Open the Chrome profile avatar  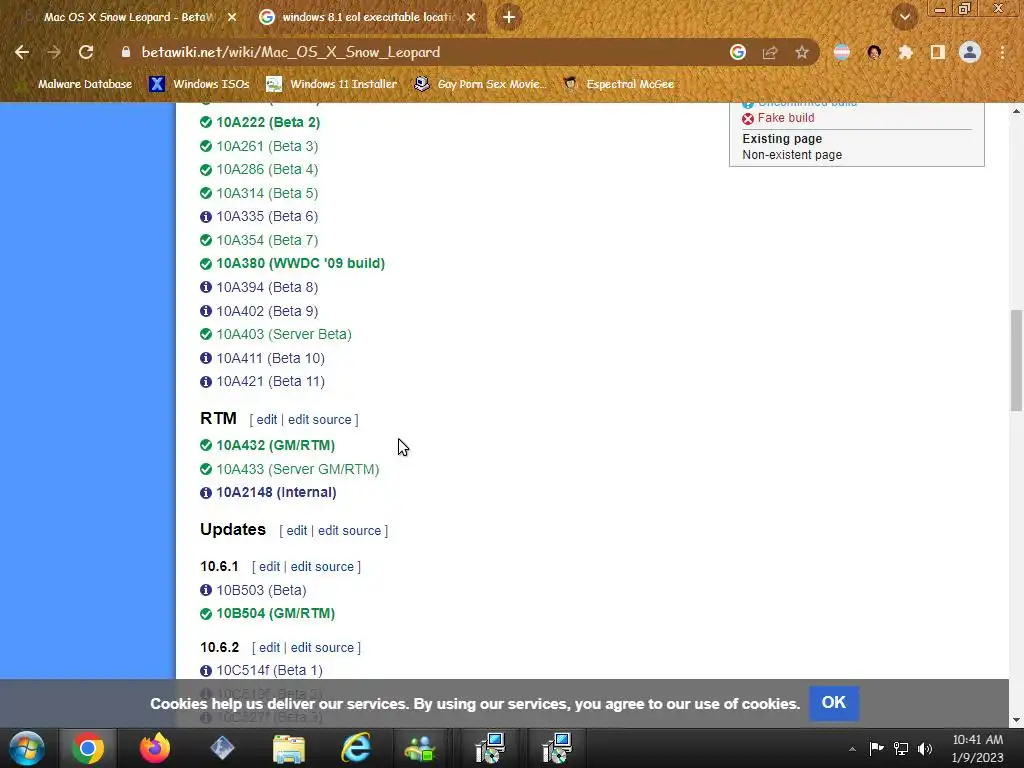pos(970,52)
